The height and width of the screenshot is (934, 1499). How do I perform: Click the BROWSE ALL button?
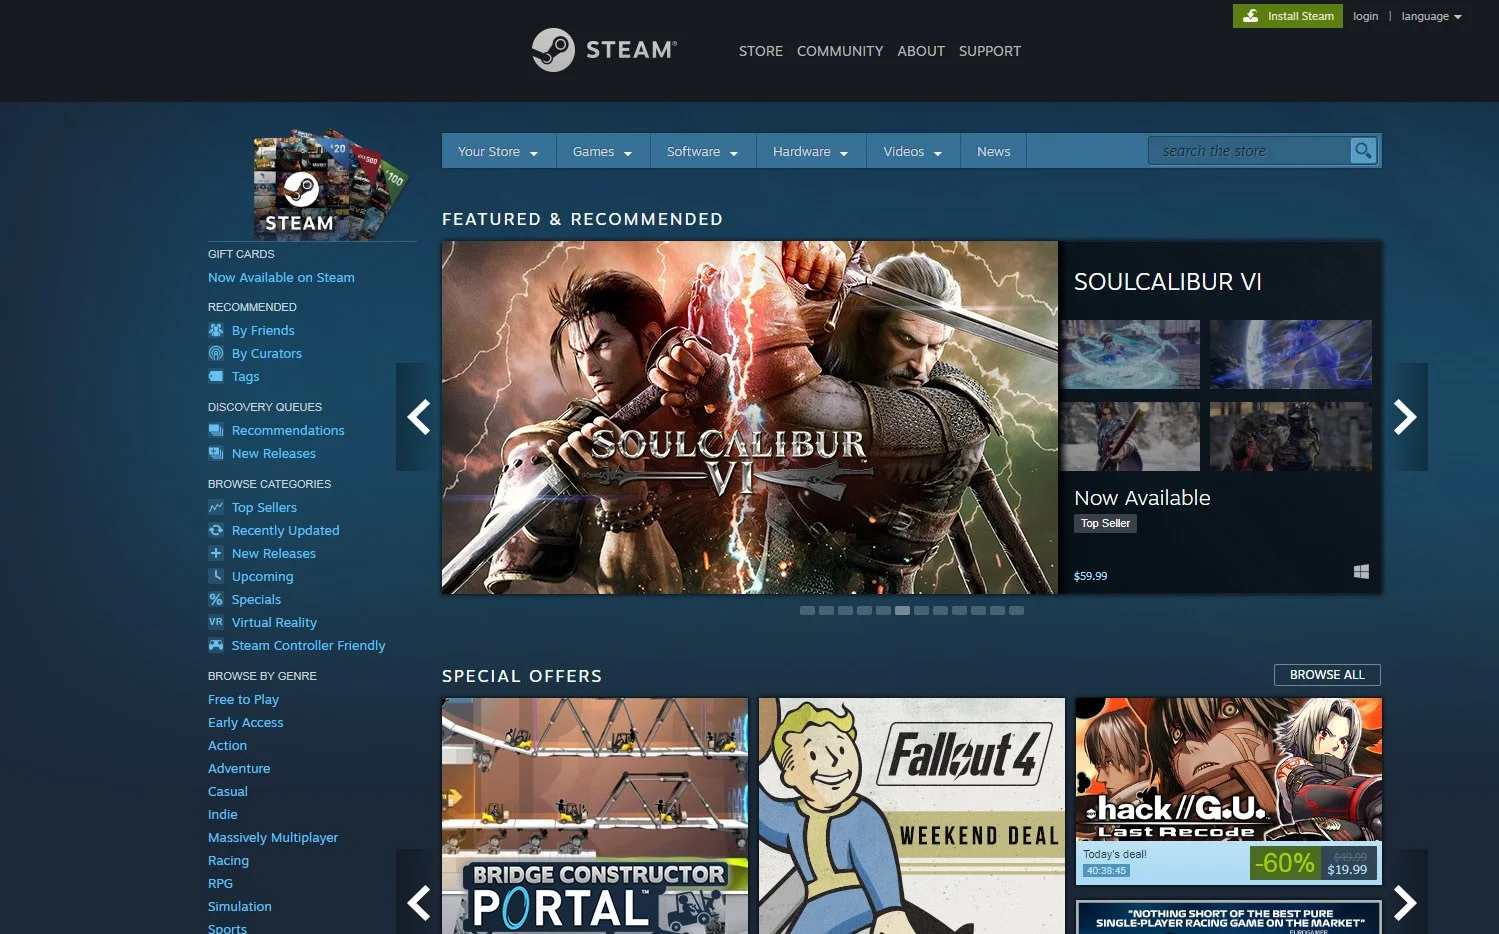[1327, 675]
